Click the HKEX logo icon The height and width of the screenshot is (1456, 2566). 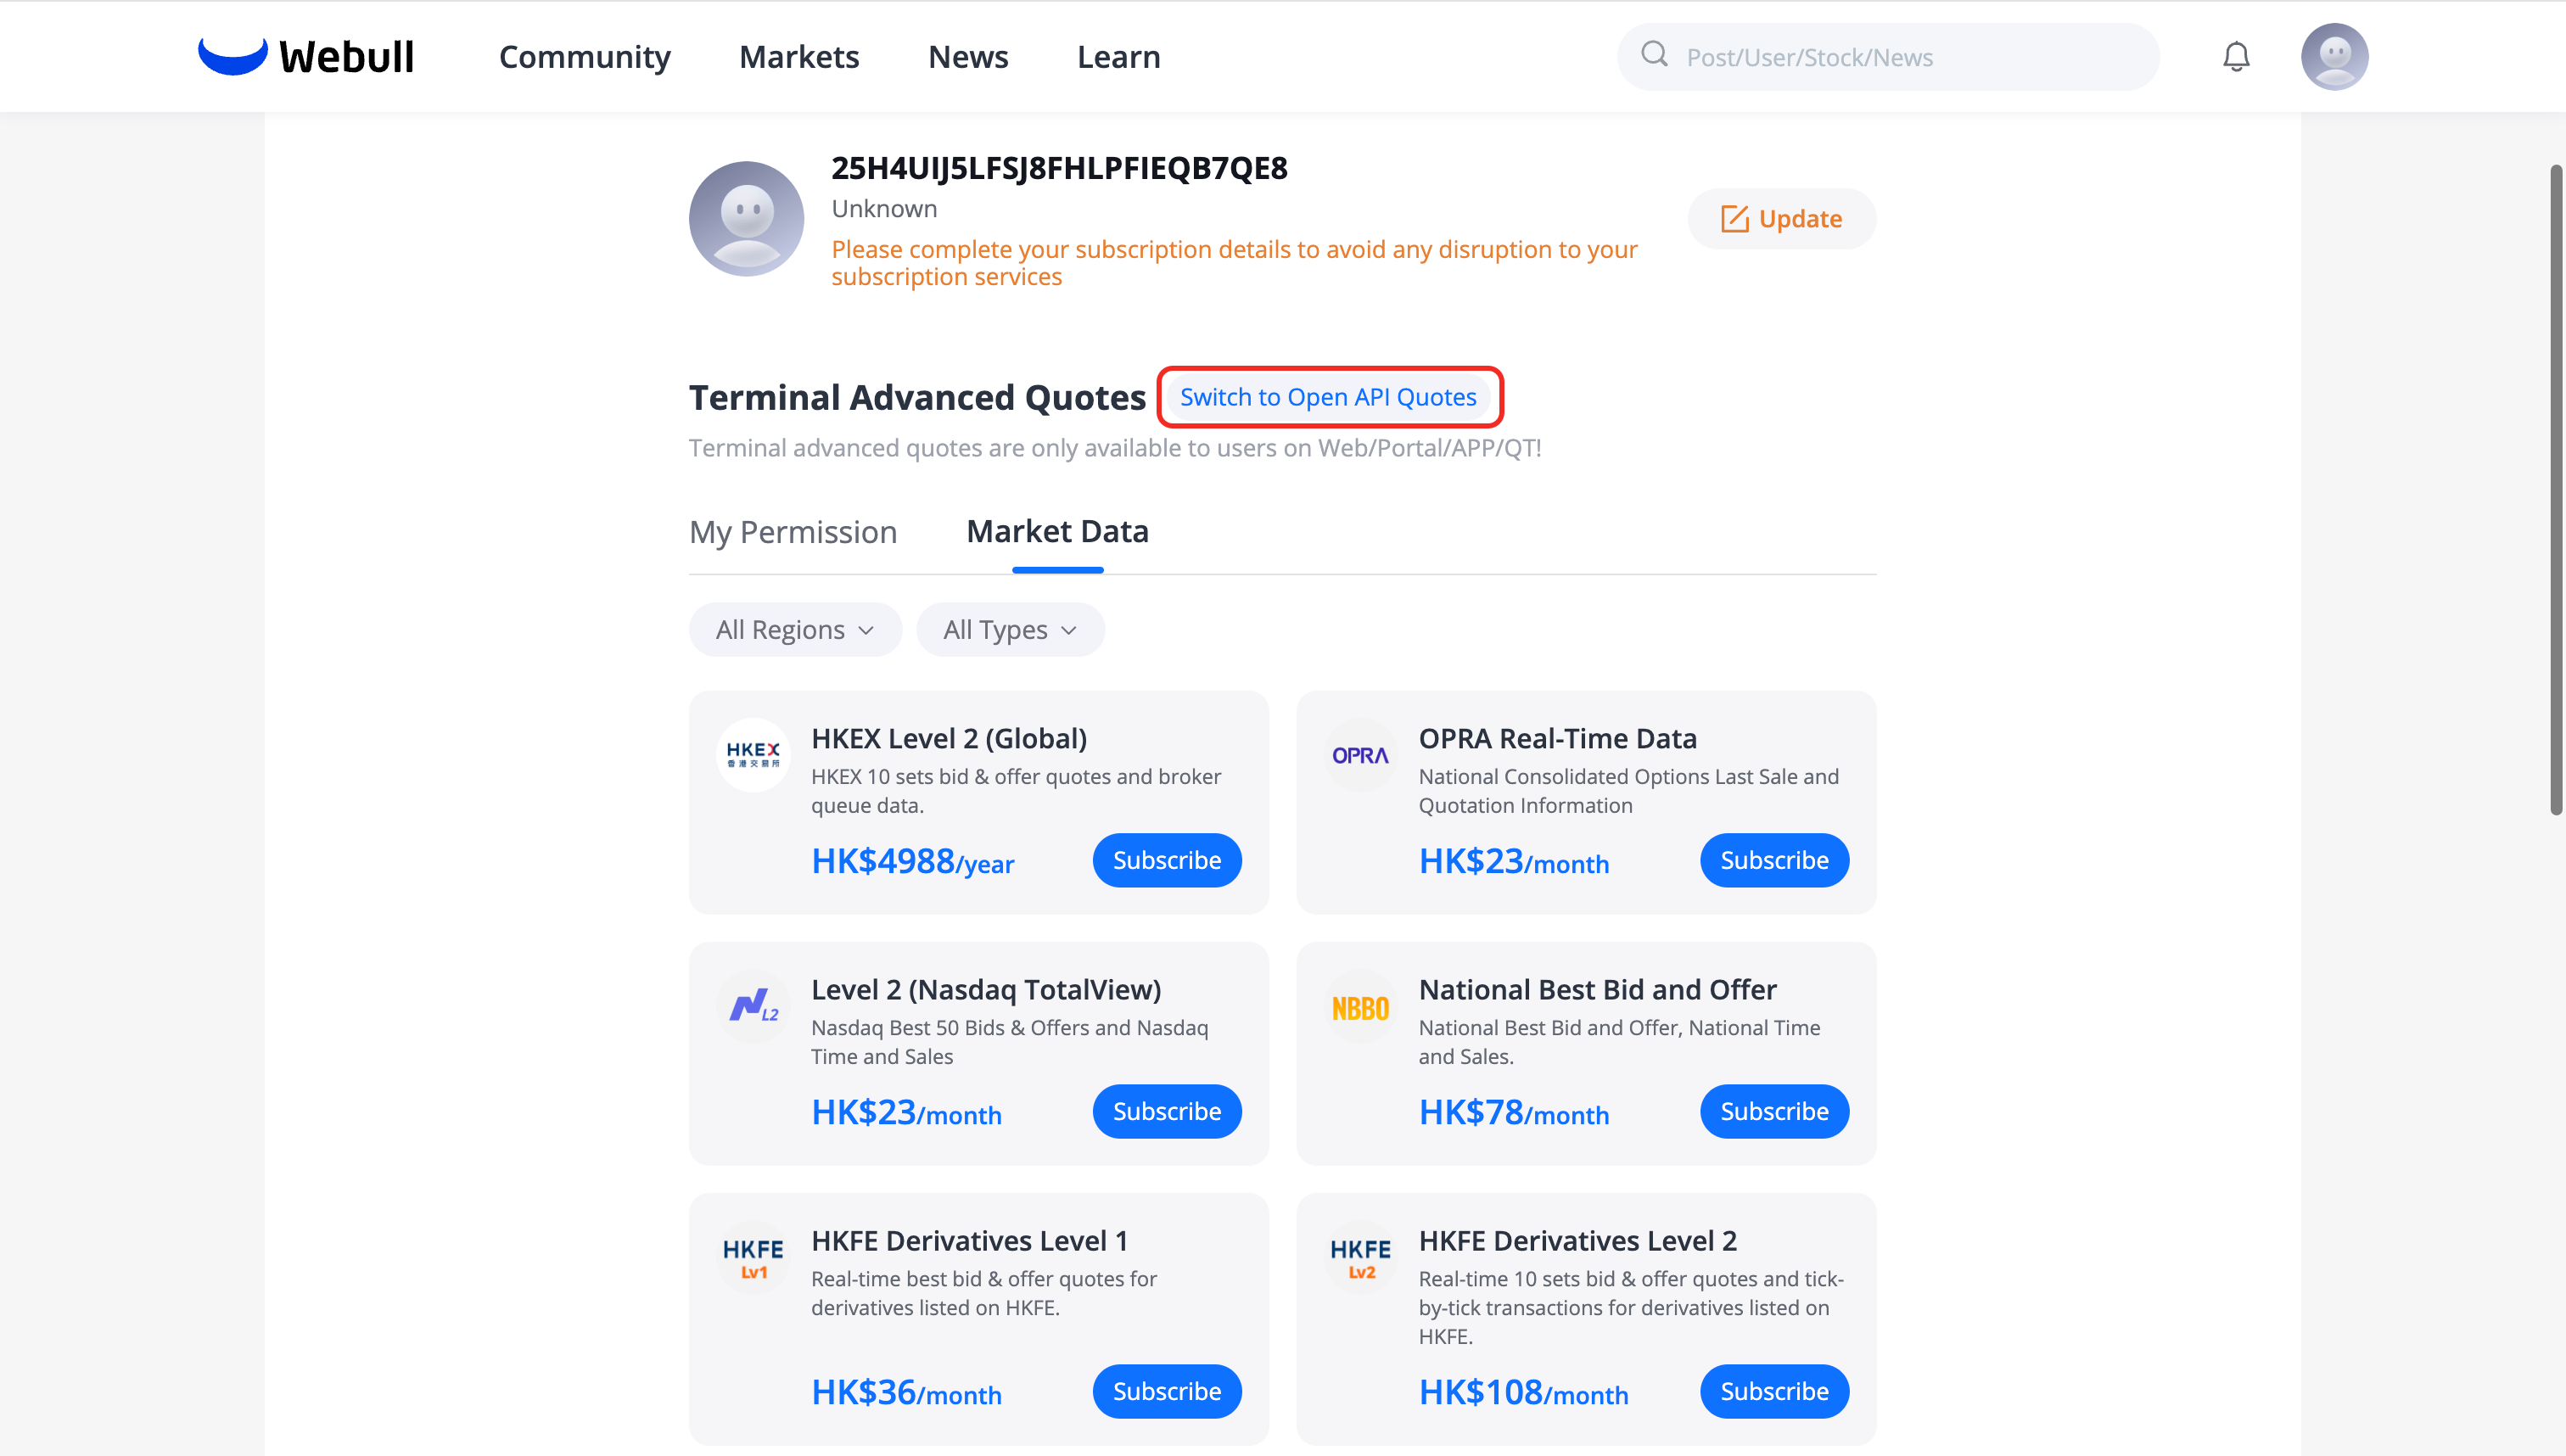pos(753,754)
